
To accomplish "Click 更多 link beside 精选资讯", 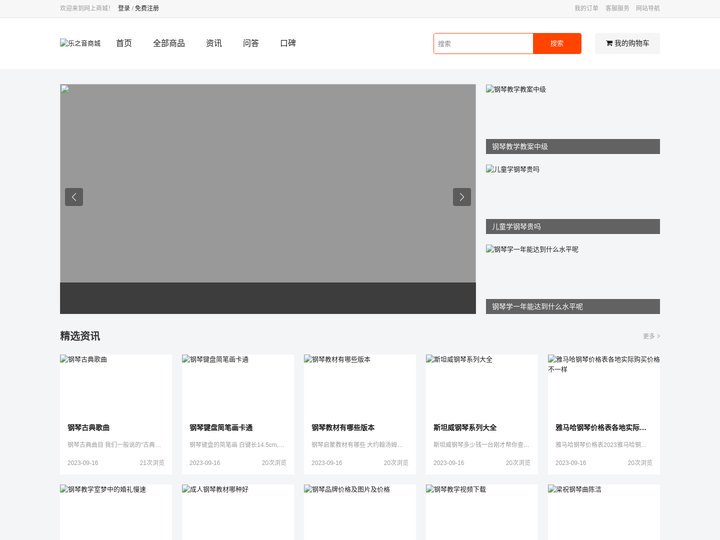I will [652, 336].
